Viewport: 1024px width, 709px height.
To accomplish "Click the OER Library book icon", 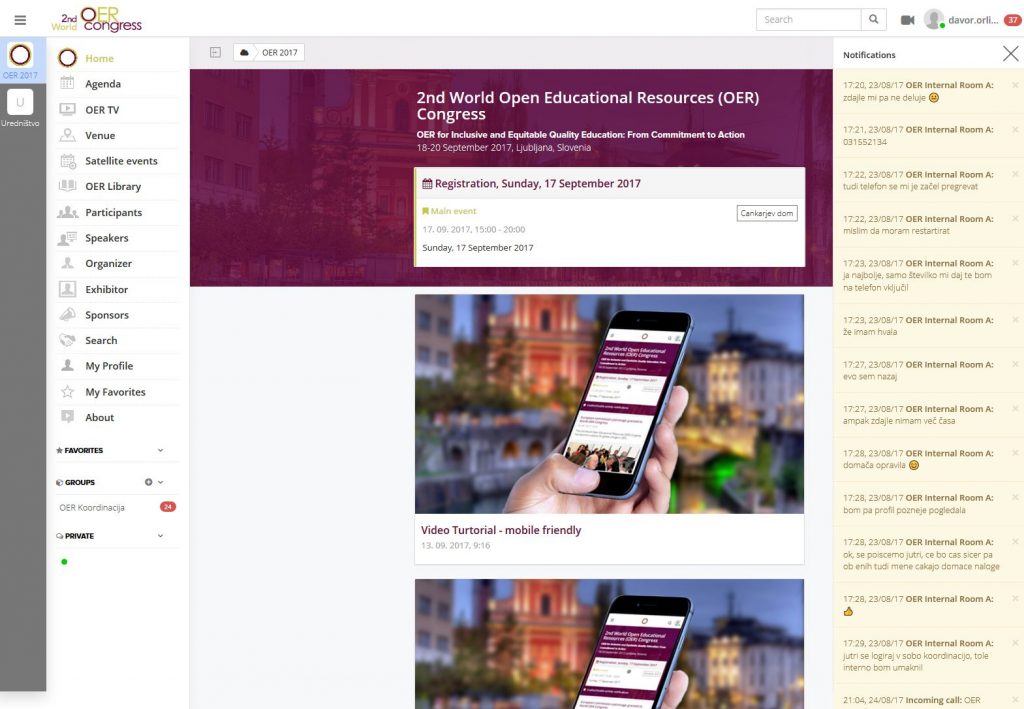I will pyautogui.click(x=67, y=185).
